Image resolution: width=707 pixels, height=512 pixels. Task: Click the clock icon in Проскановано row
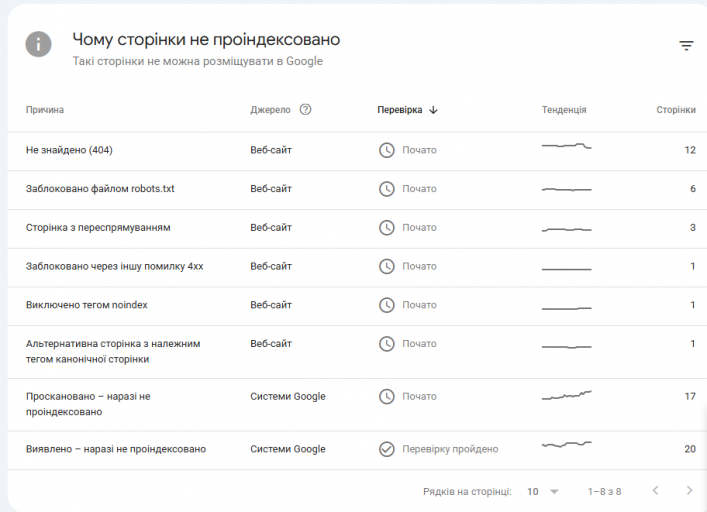386,397
